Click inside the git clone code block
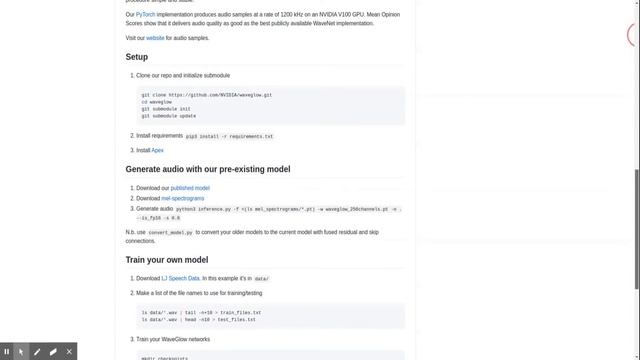This screenshot has width=640, height=360. coord(271,105)
